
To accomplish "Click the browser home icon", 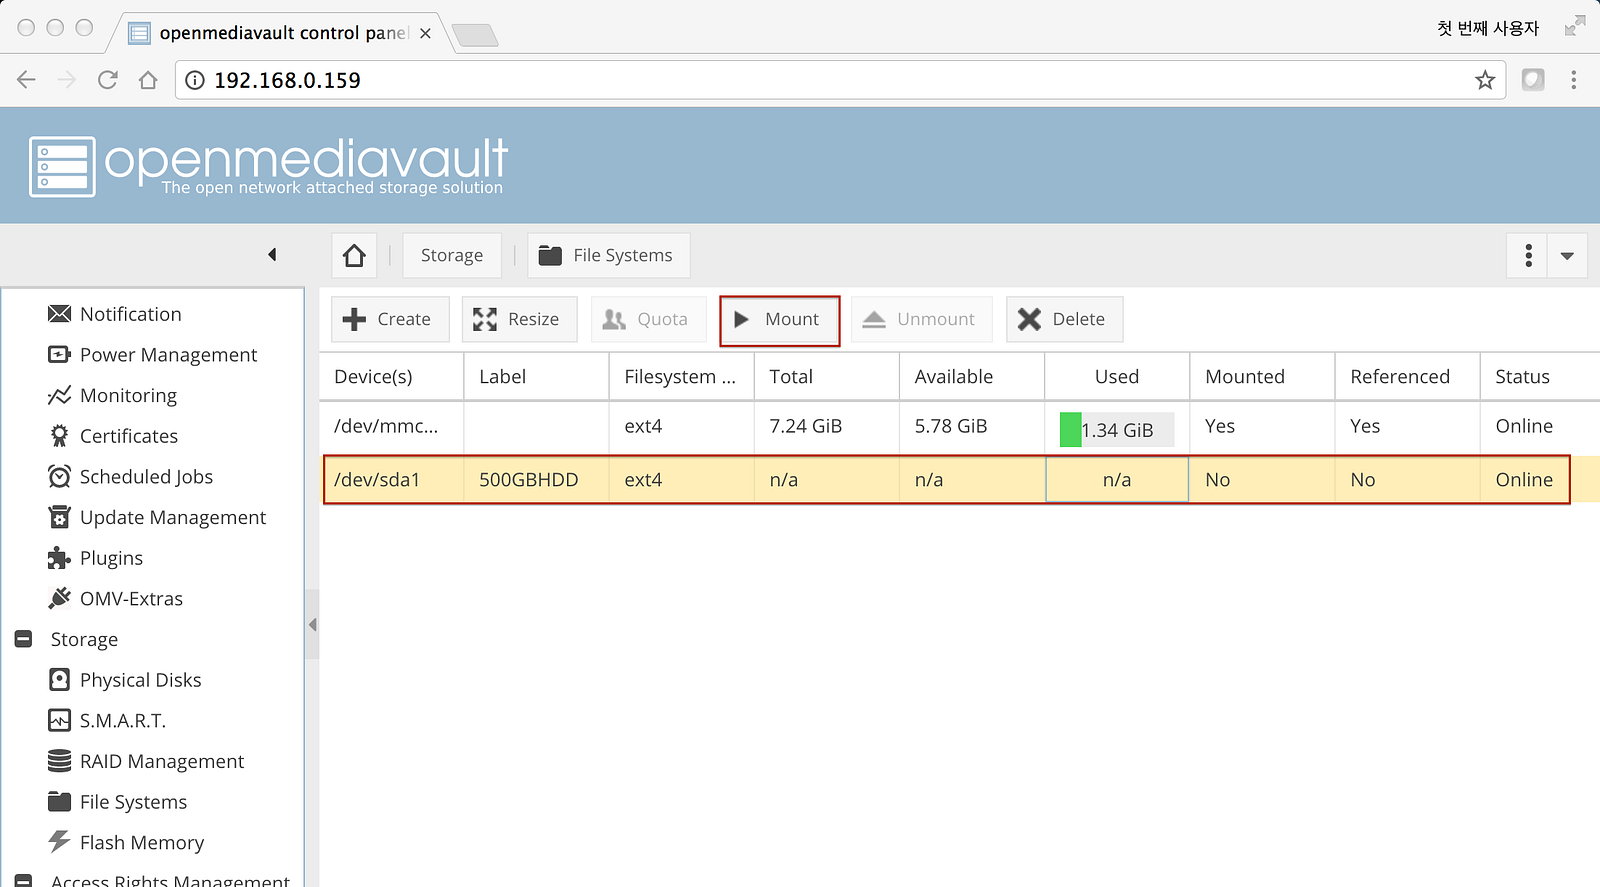I will tap(148, 80).
